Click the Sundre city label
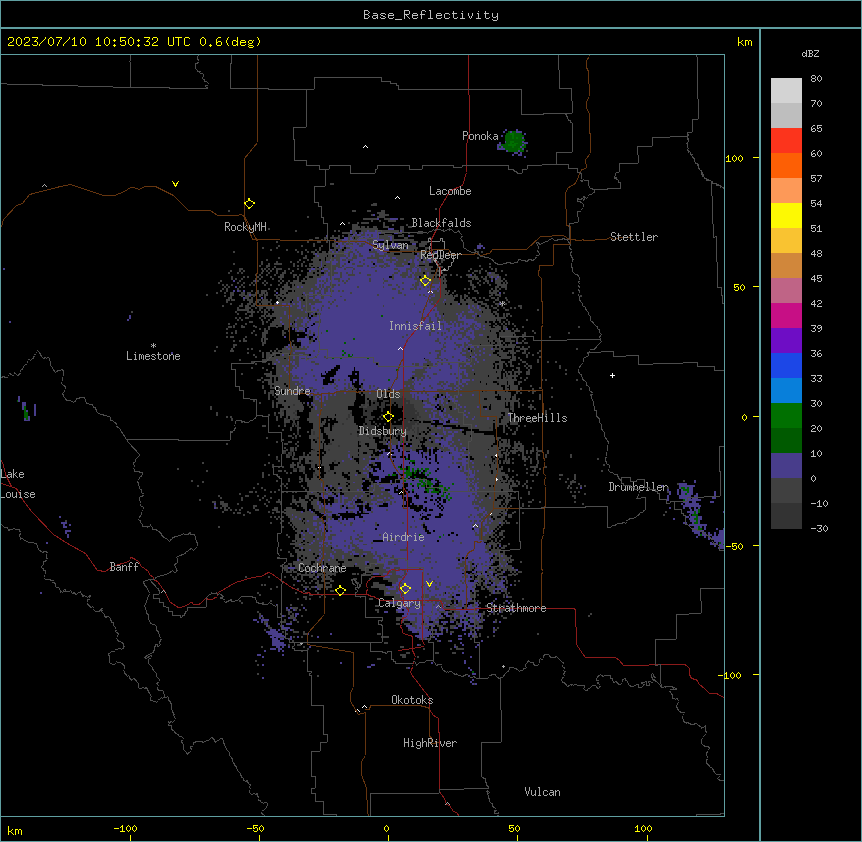 pos(292,391)
